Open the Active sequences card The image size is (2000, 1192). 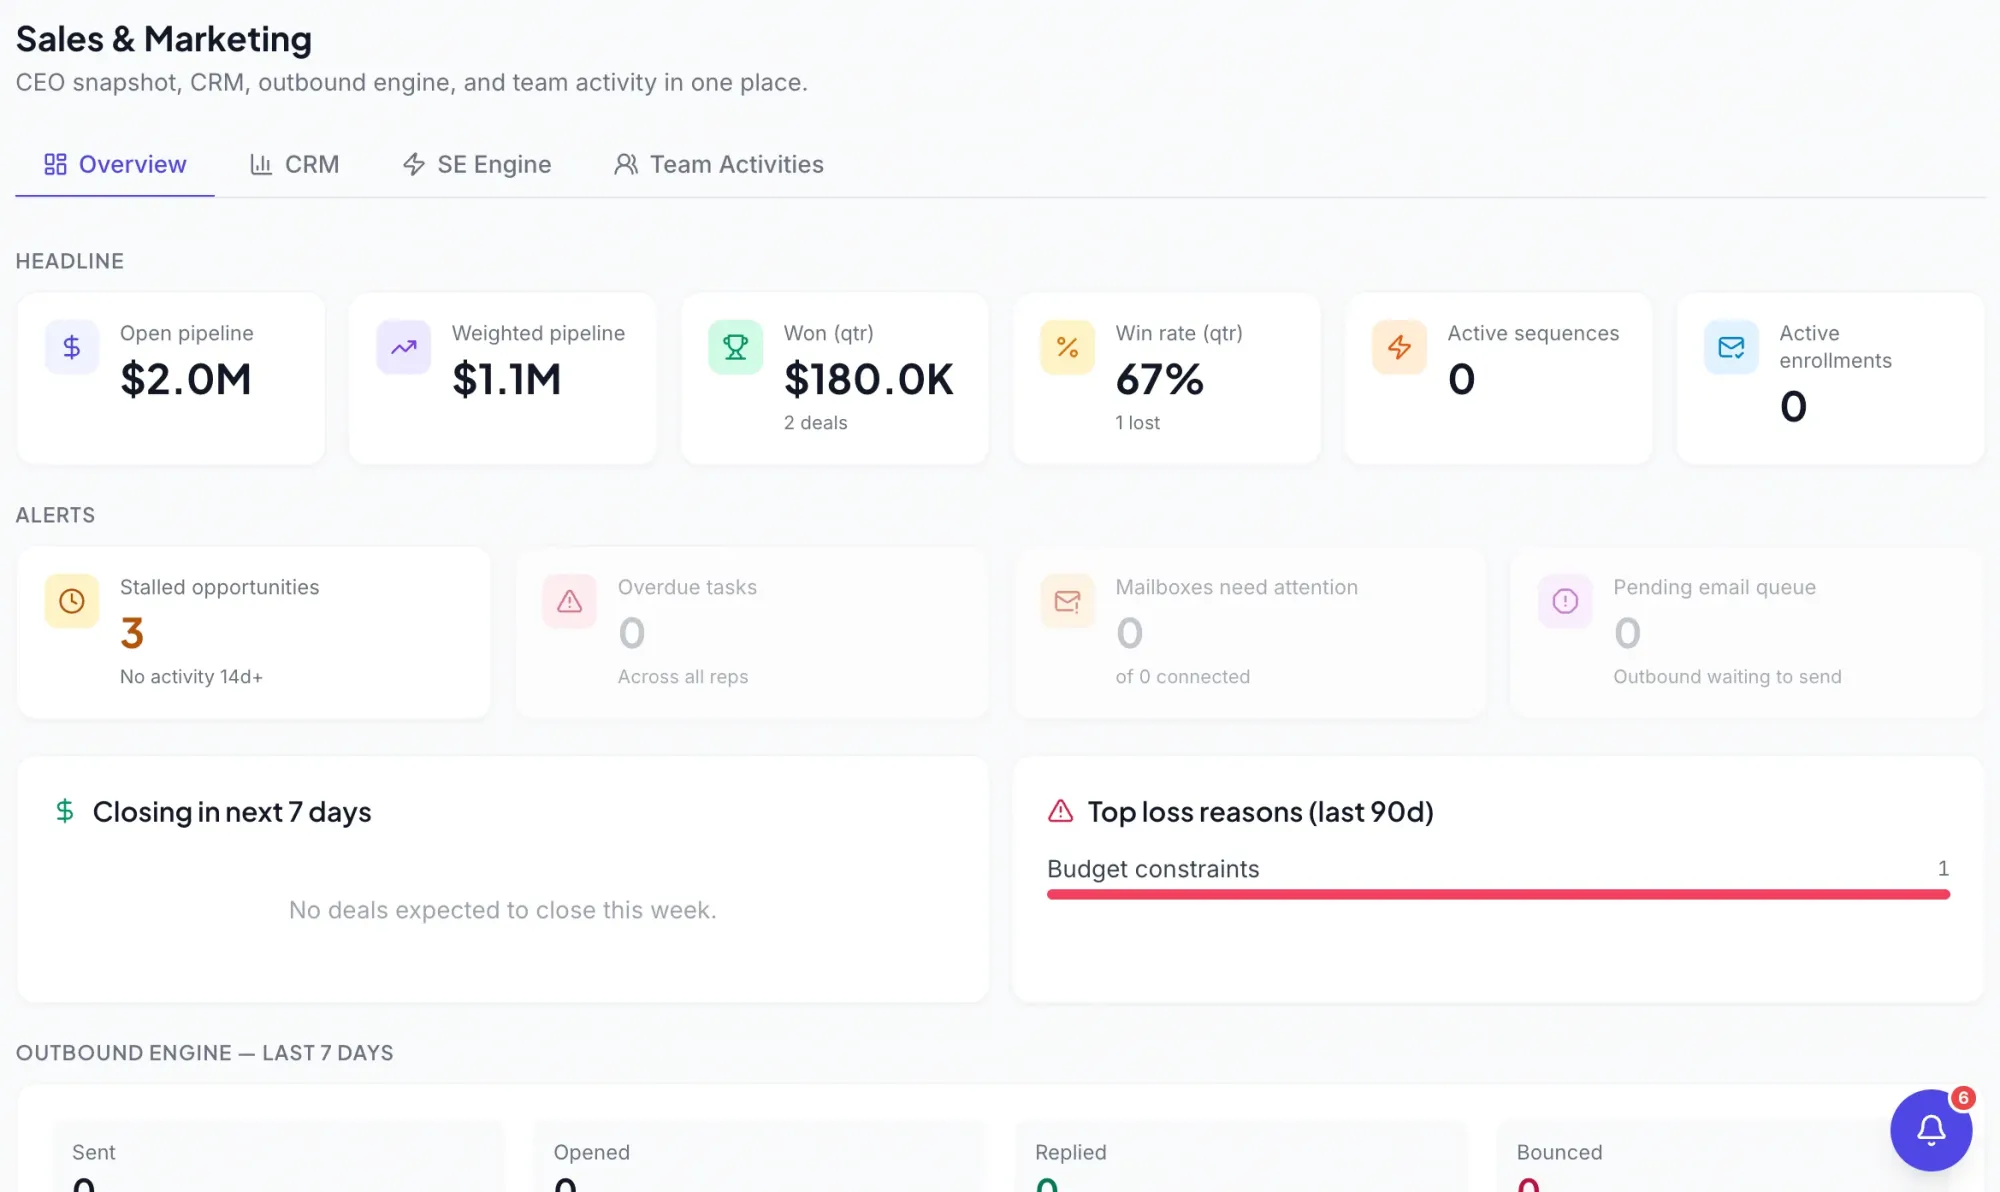click(1499, 378)
